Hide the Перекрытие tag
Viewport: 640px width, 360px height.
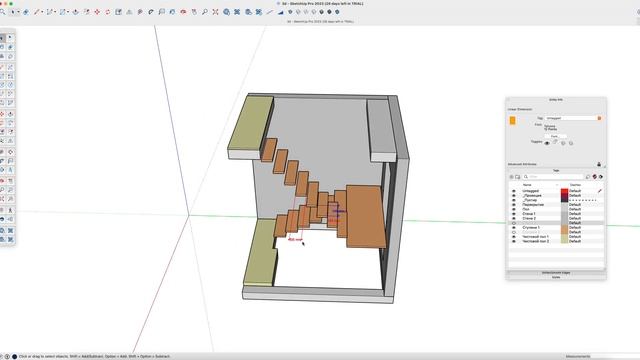[x=514, y=204]
